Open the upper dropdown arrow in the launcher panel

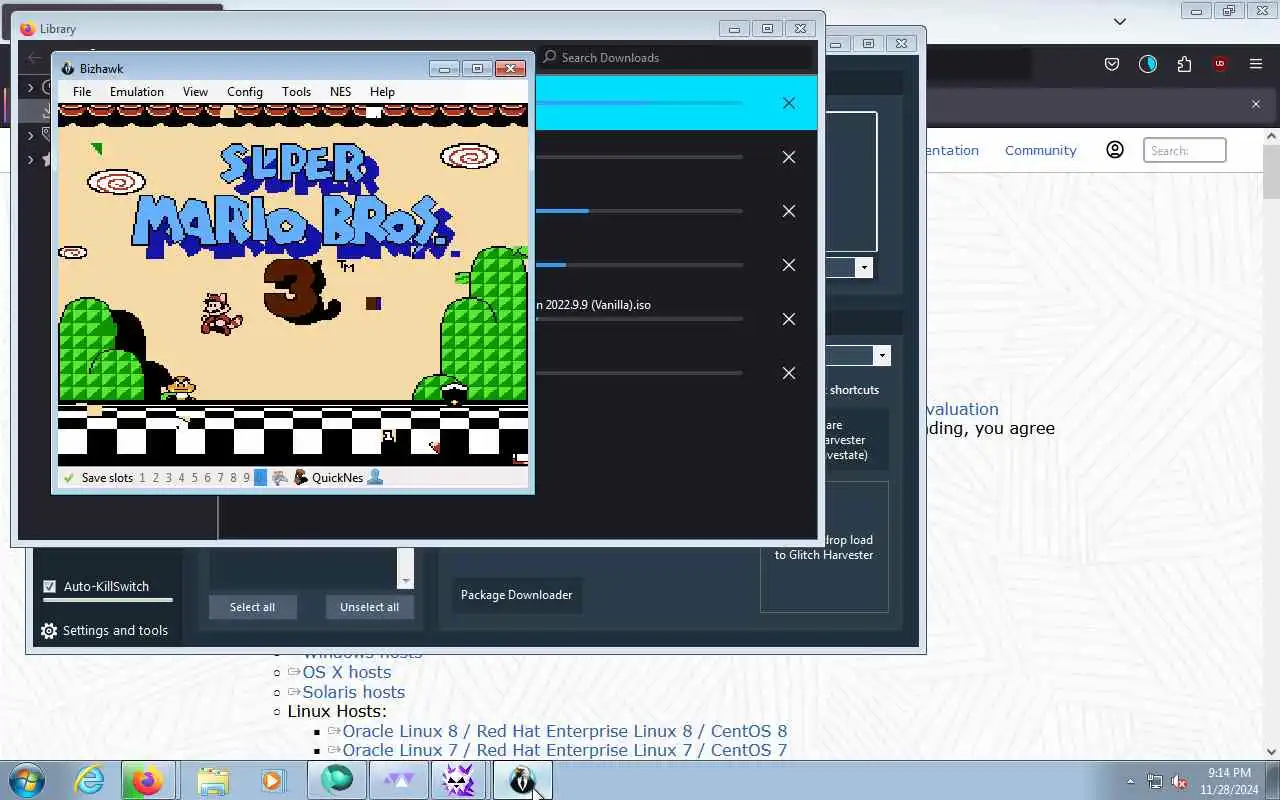864,267
